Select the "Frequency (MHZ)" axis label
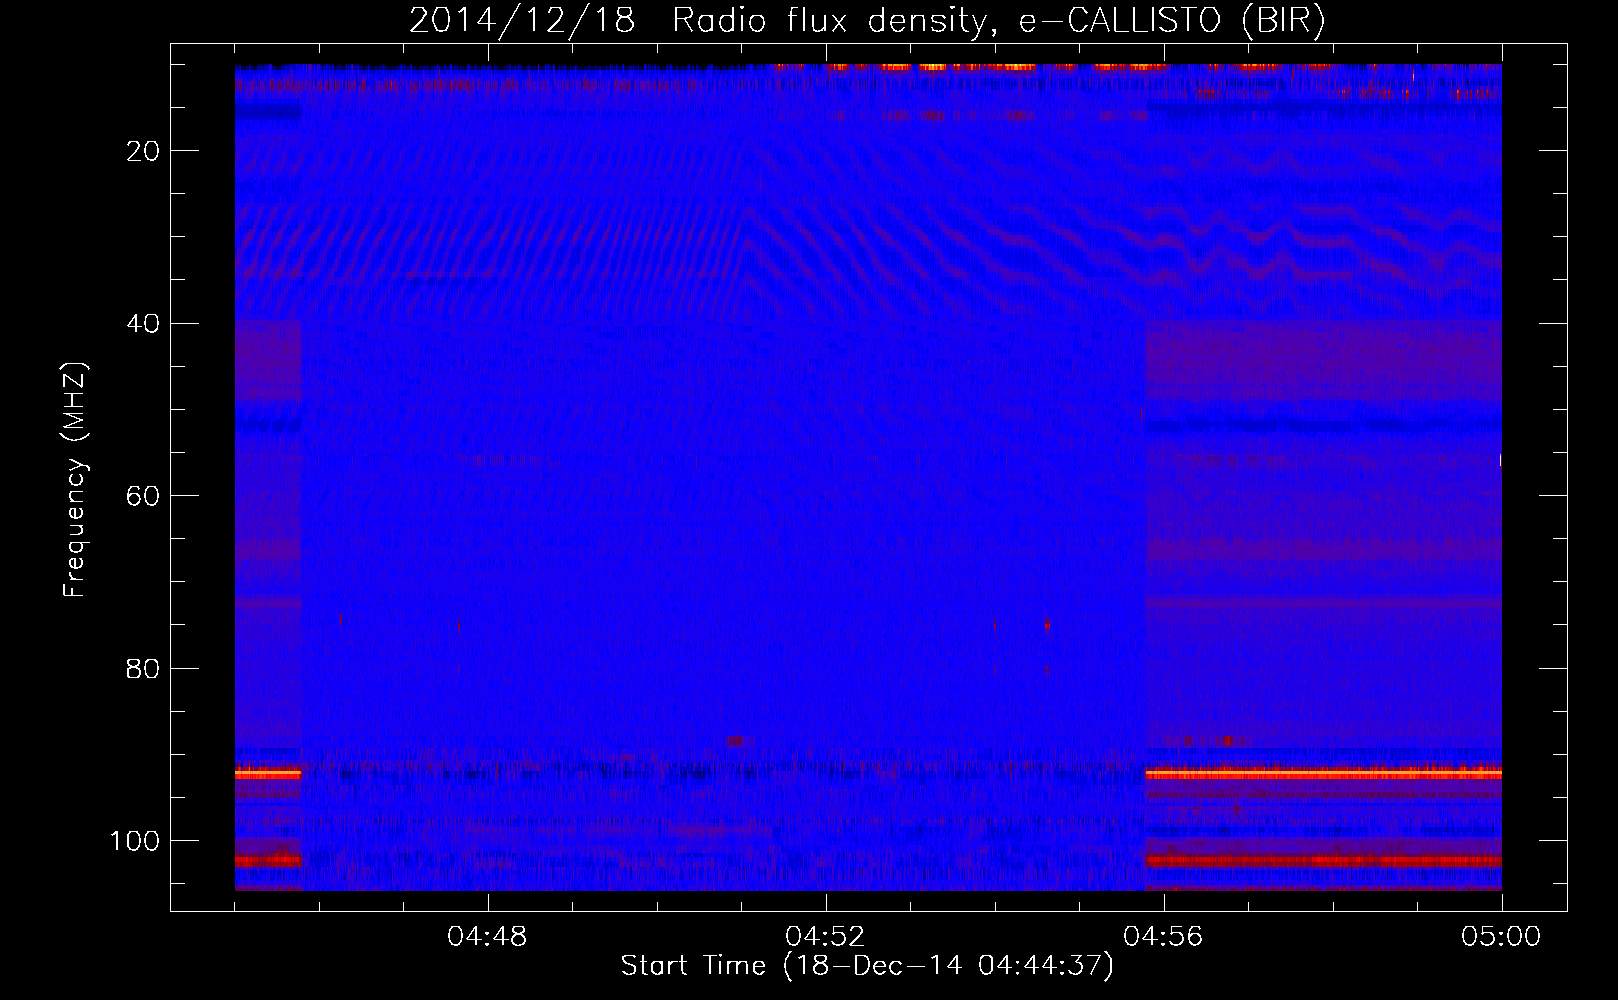The image size is (1618, 1000). (x=75, y=480)
